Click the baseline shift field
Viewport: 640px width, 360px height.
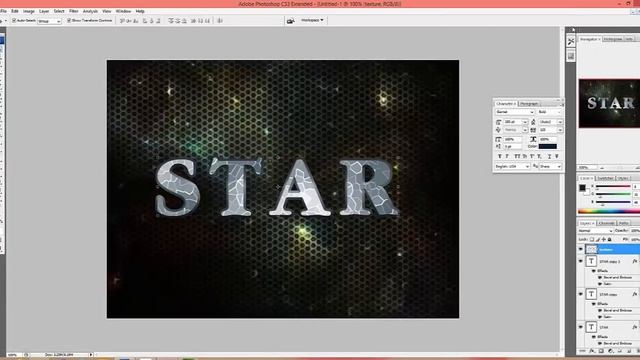[x=512, y=146]
